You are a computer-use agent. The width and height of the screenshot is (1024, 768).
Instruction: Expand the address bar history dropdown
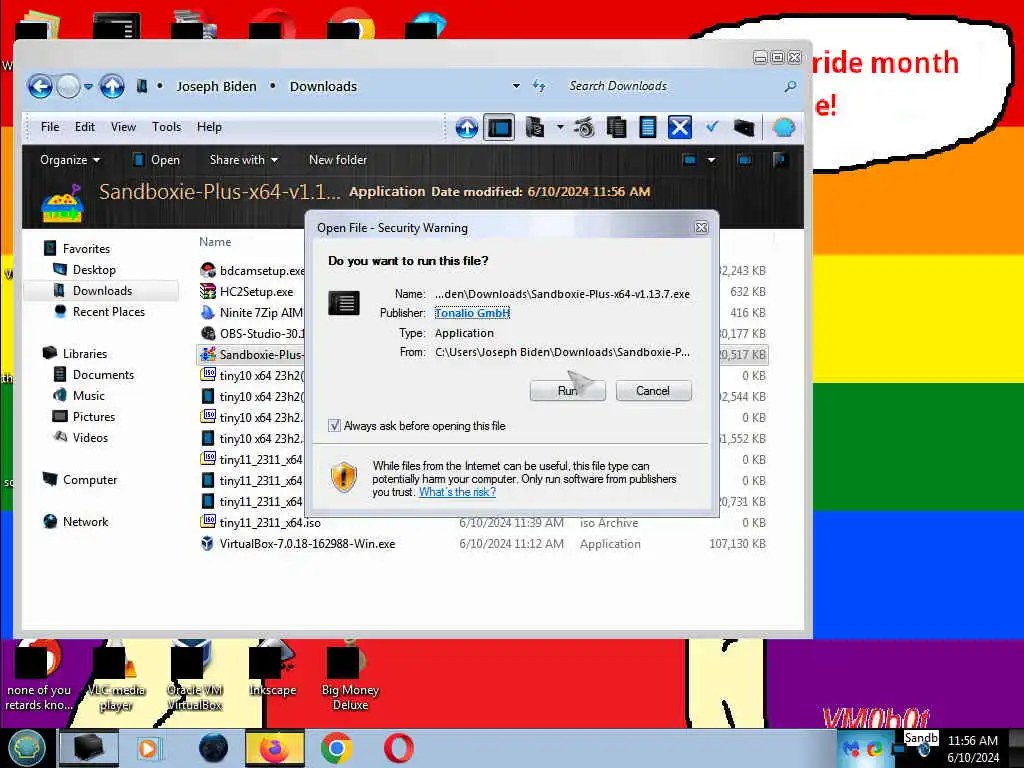[x=516, y=86]
